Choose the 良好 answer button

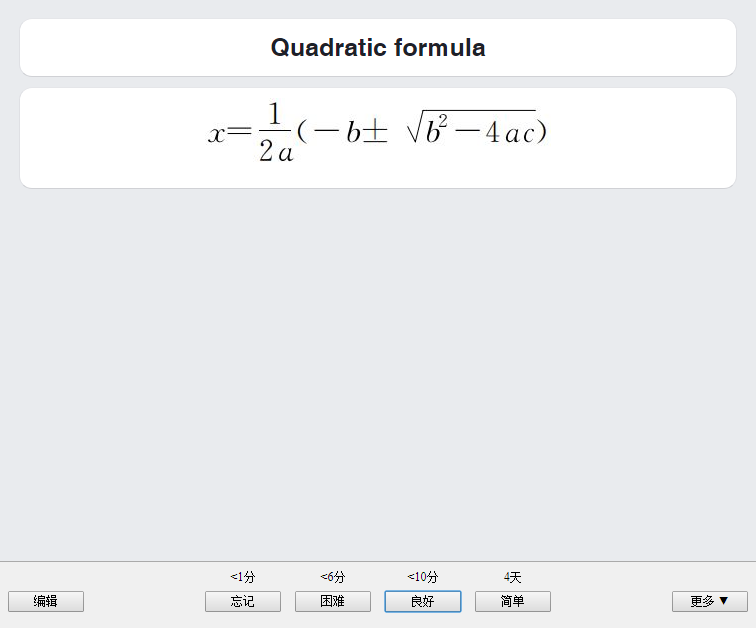pyautogui.click(x=423, y=601)
